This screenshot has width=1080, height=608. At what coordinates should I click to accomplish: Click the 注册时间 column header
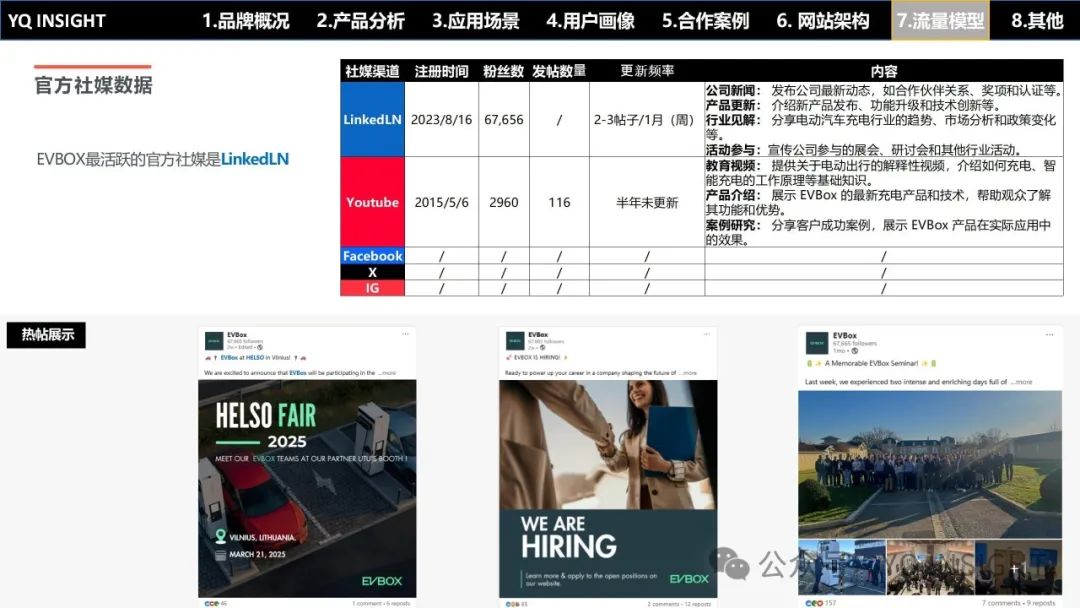[x=442, y=71]
